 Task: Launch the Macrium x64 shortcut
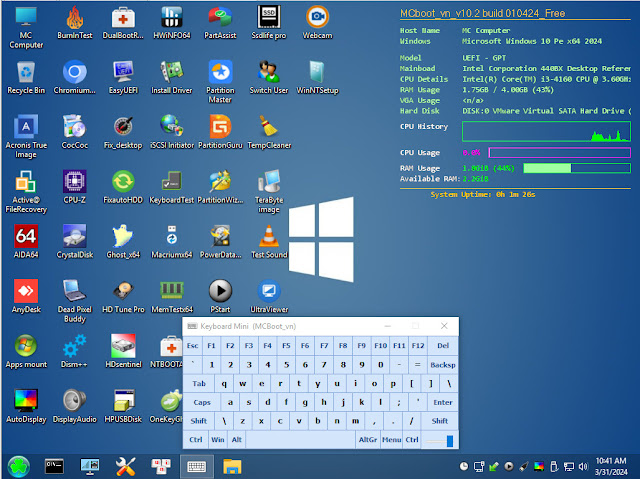click(171, 236)
